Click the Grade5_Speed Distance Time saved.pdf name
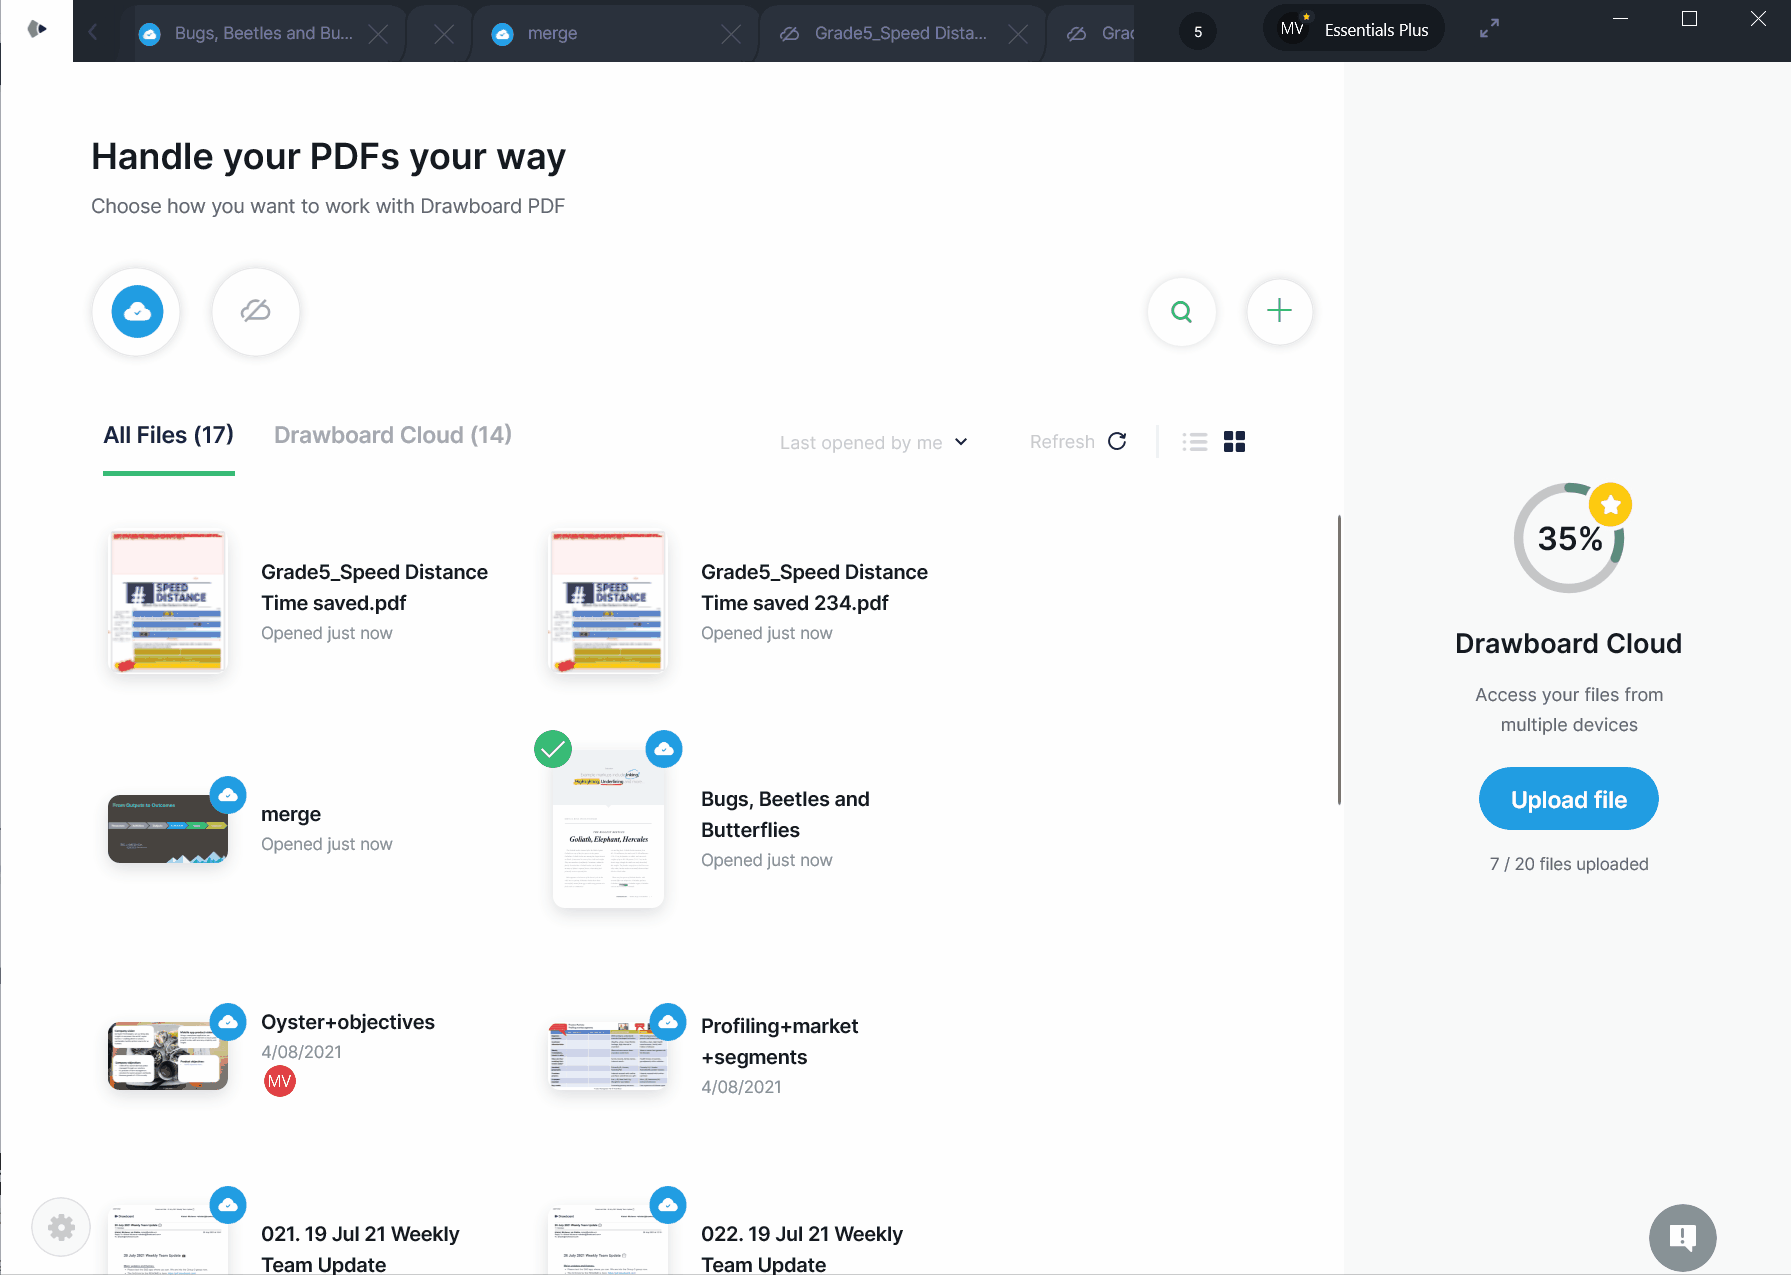Screen dimensions: 1791x1275 click(374, 587)
